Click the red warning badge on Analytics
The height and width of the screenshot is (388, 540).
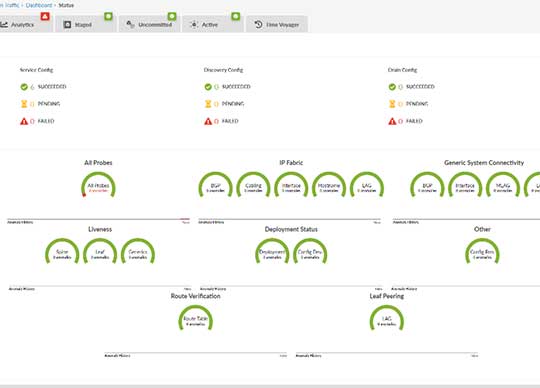45,16
